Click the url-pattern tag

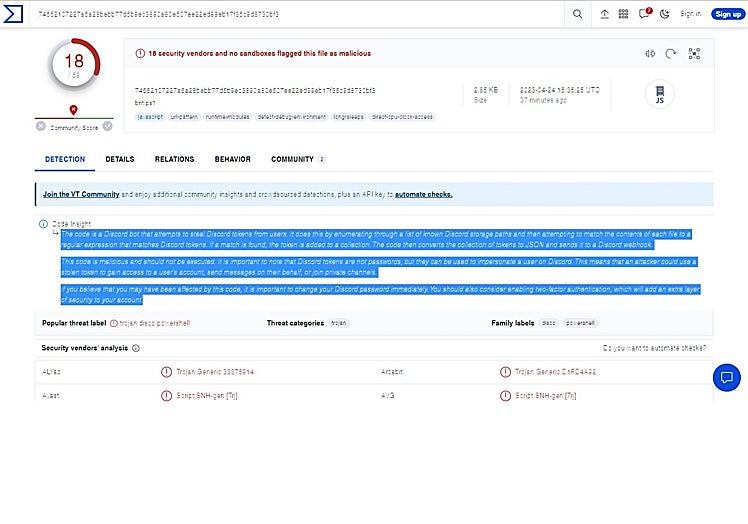pos(184,117)
